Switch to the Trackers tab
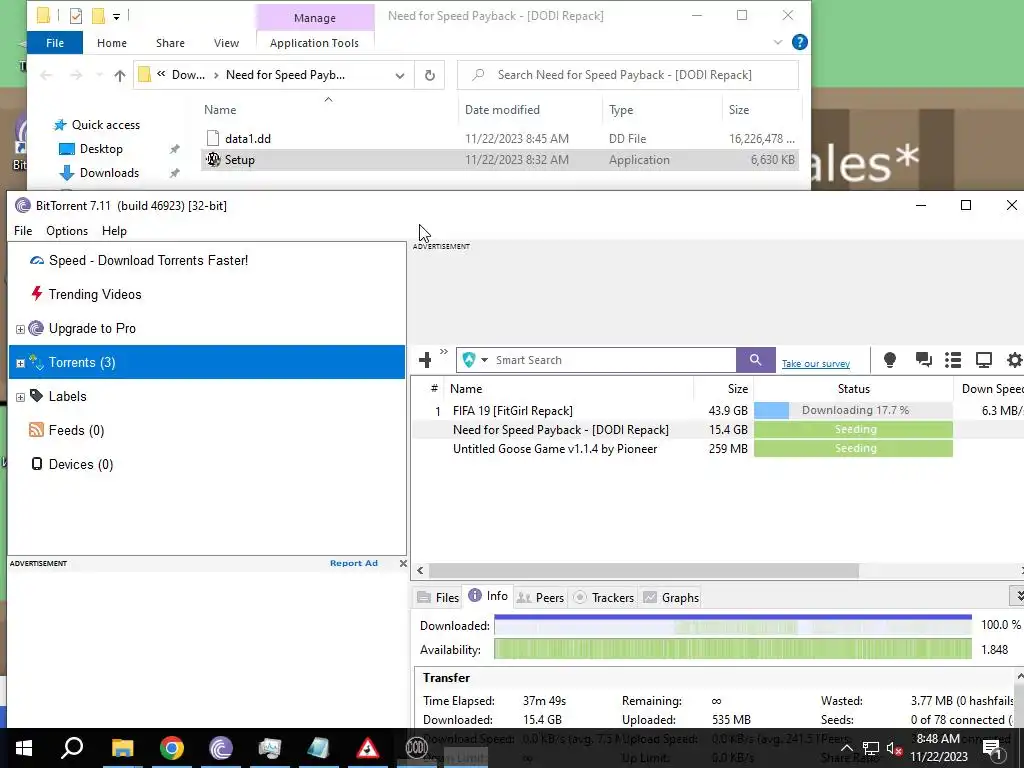The width and height of the screenshot is (1024, 768). (603, 598)
